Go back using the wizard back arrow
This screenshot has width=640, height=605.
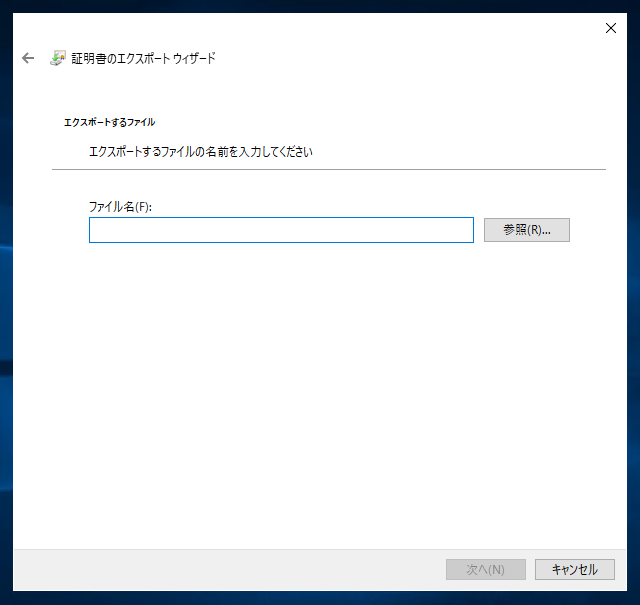(28, 58)
